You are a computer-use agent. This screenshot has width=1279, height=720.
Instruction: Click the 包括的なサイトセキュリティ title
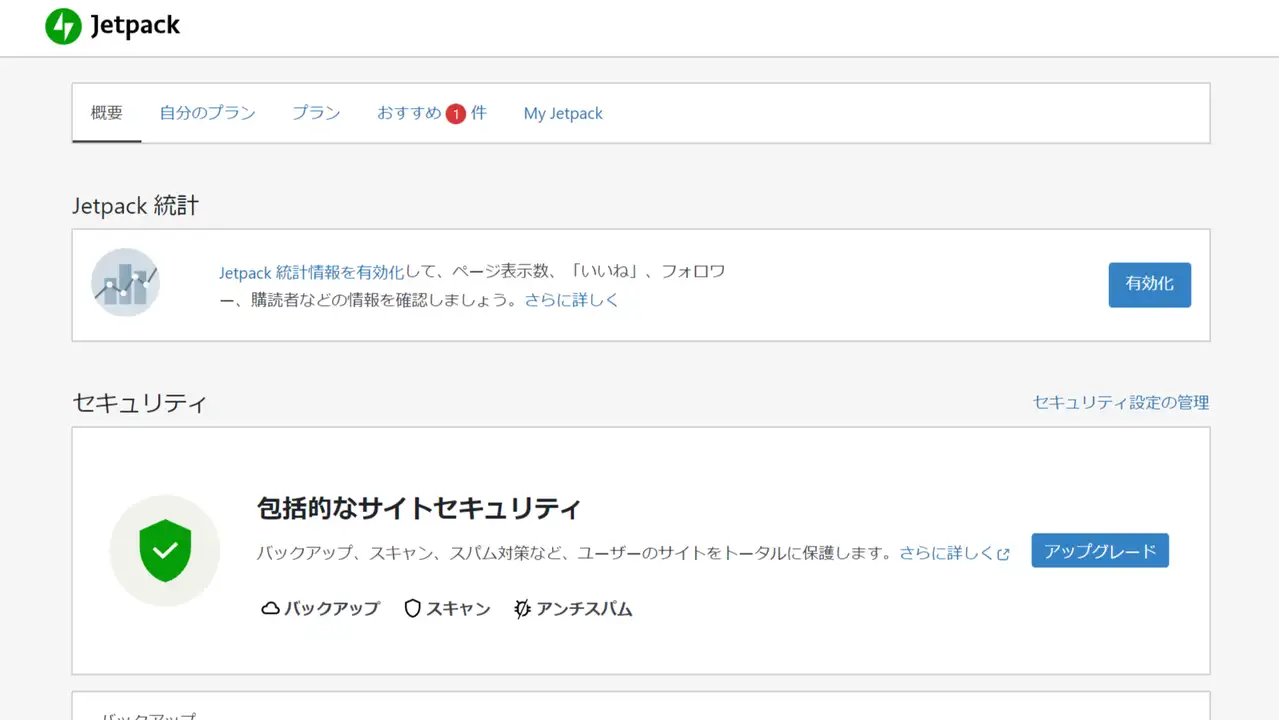(x=419, y=508)
